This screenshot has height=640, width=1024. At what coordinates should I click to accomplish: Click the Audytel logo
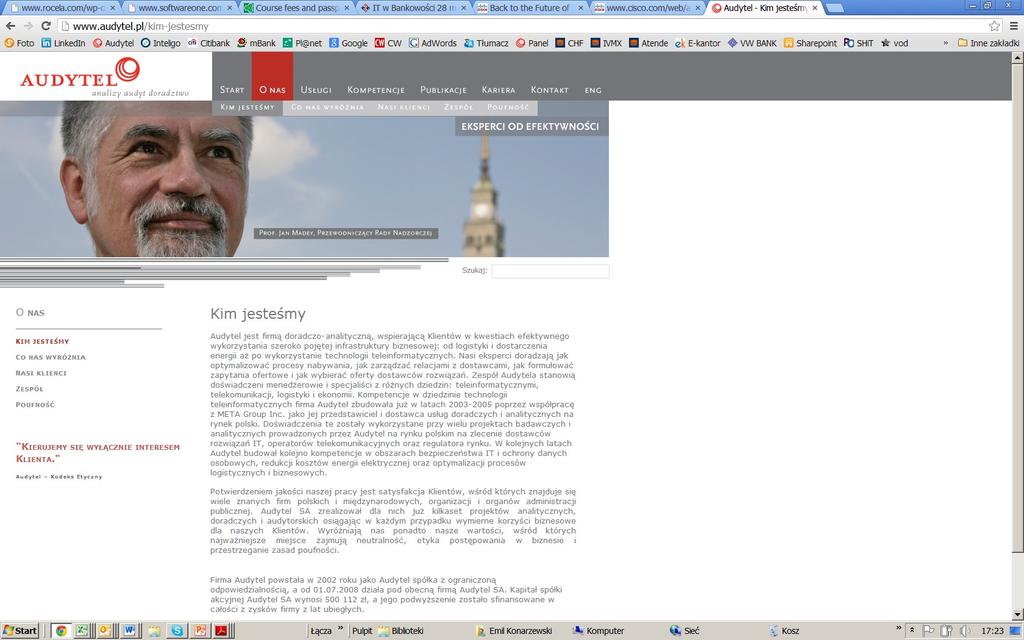click(104, 76)
